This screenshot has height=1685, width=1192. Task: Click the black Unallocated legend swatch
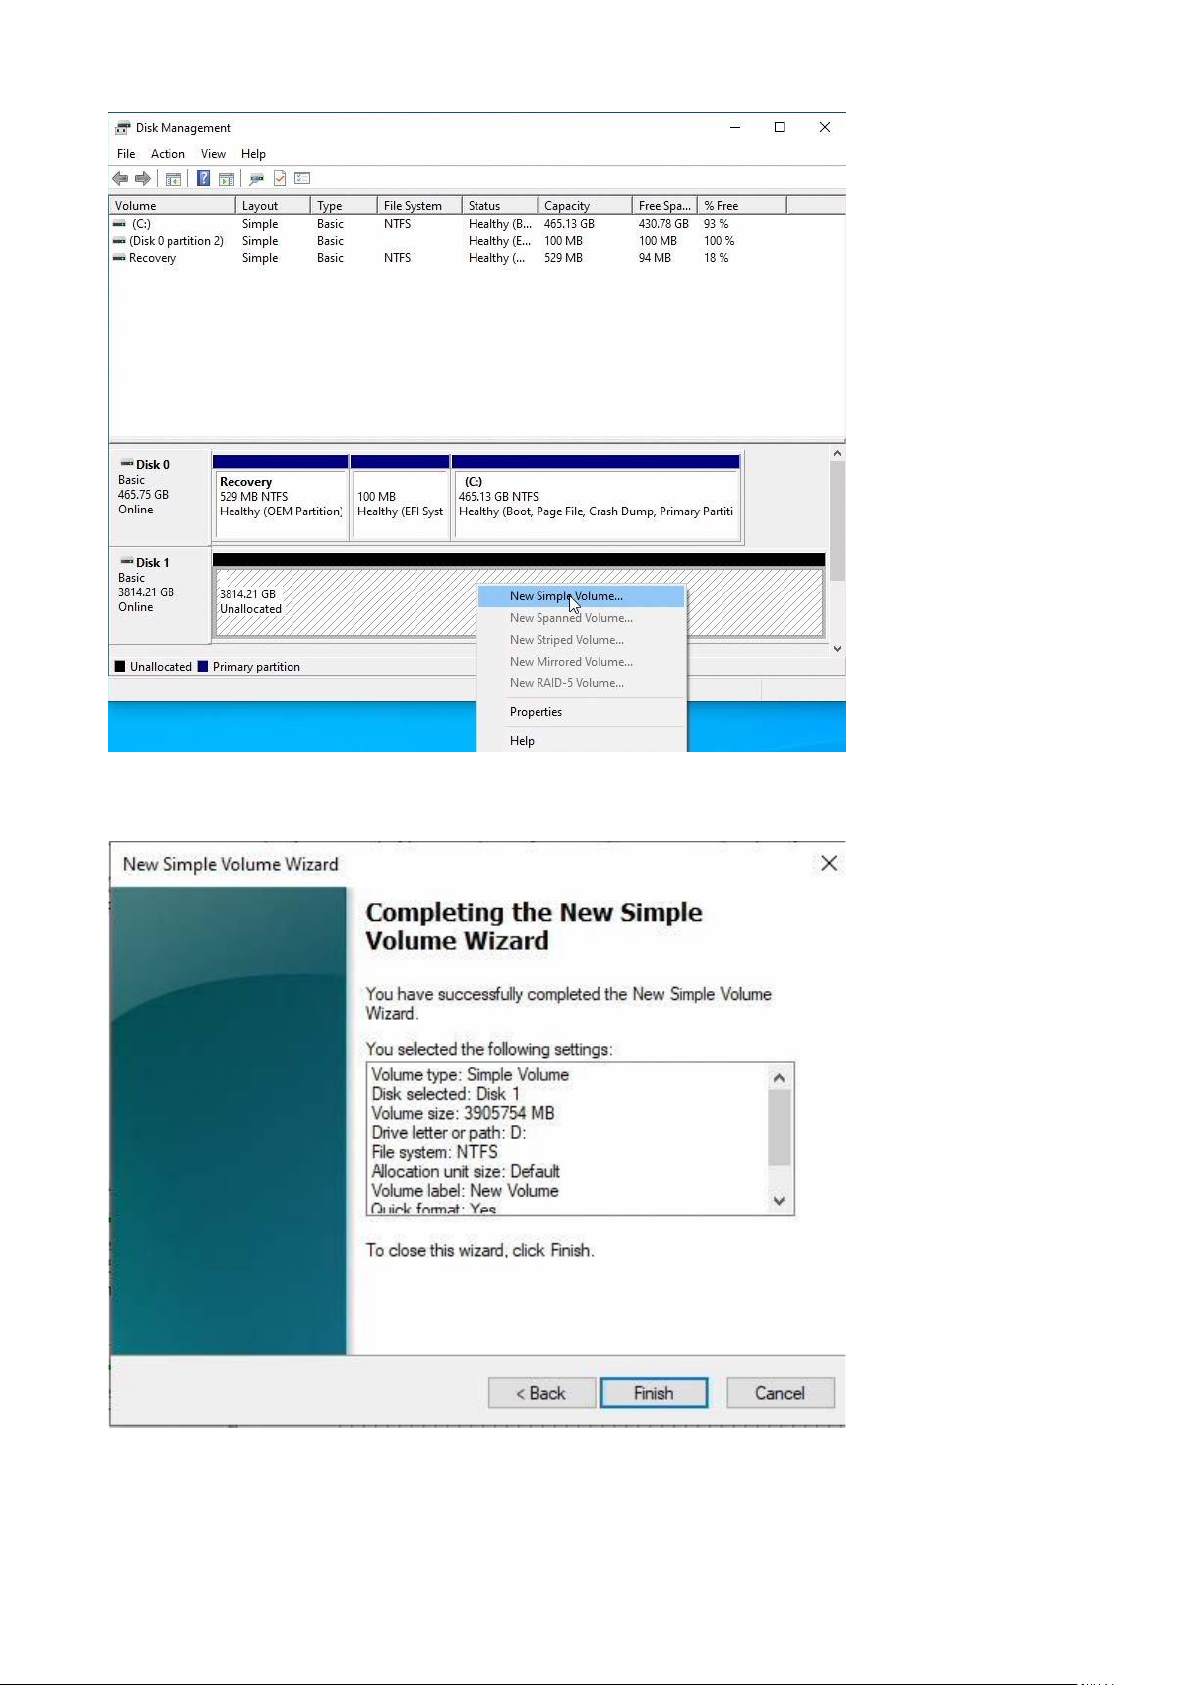coord(120,667)
